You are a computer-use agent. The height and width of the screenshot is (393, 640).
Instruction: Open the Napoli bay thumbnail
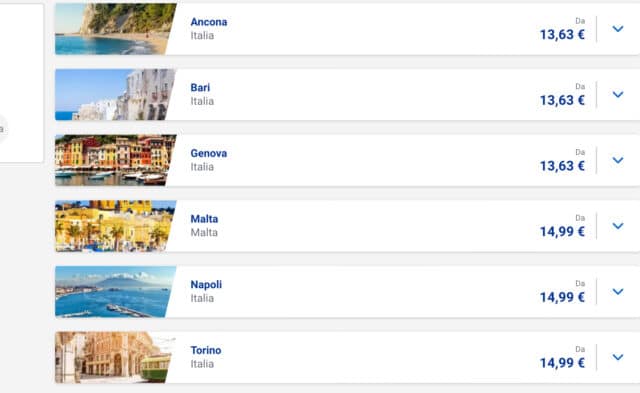point(116,291)
